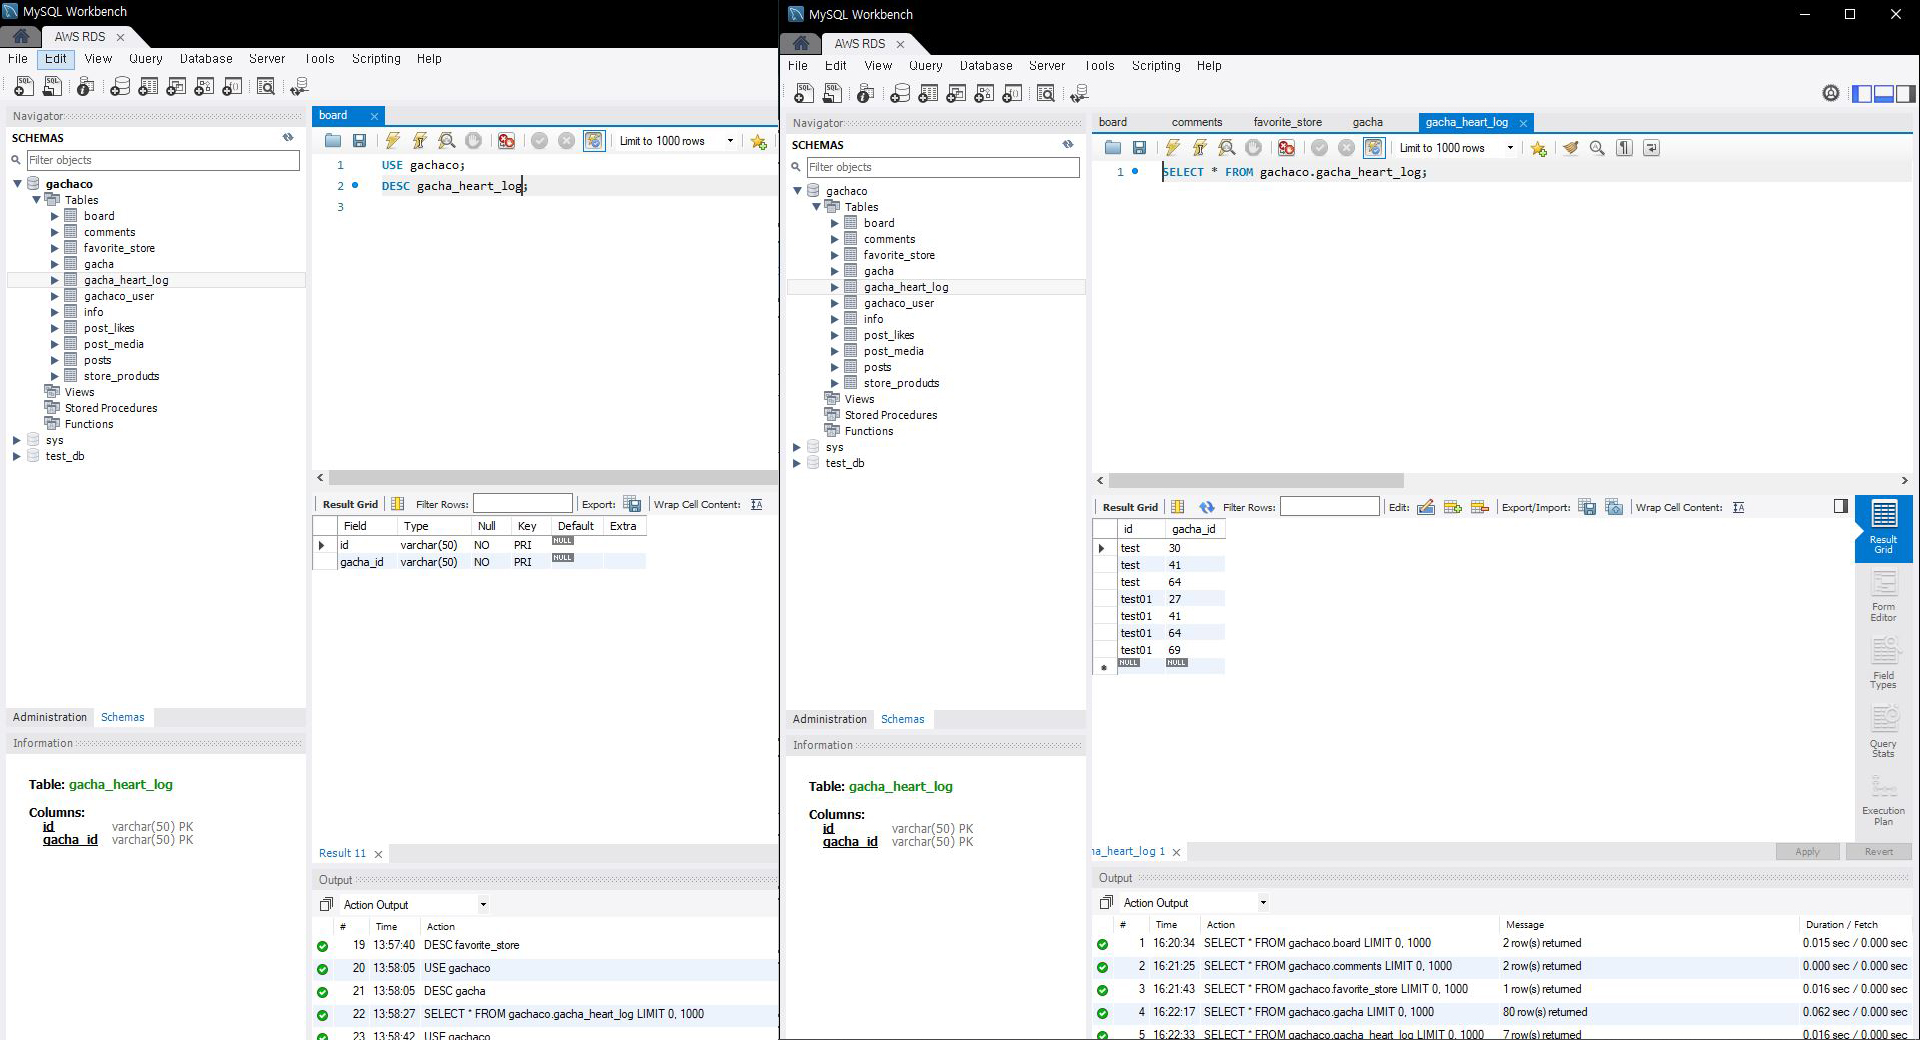Open the Field Types side panel in the right window
The width and height of the screenshot is (1920, 1040).
coord(1884,663)
